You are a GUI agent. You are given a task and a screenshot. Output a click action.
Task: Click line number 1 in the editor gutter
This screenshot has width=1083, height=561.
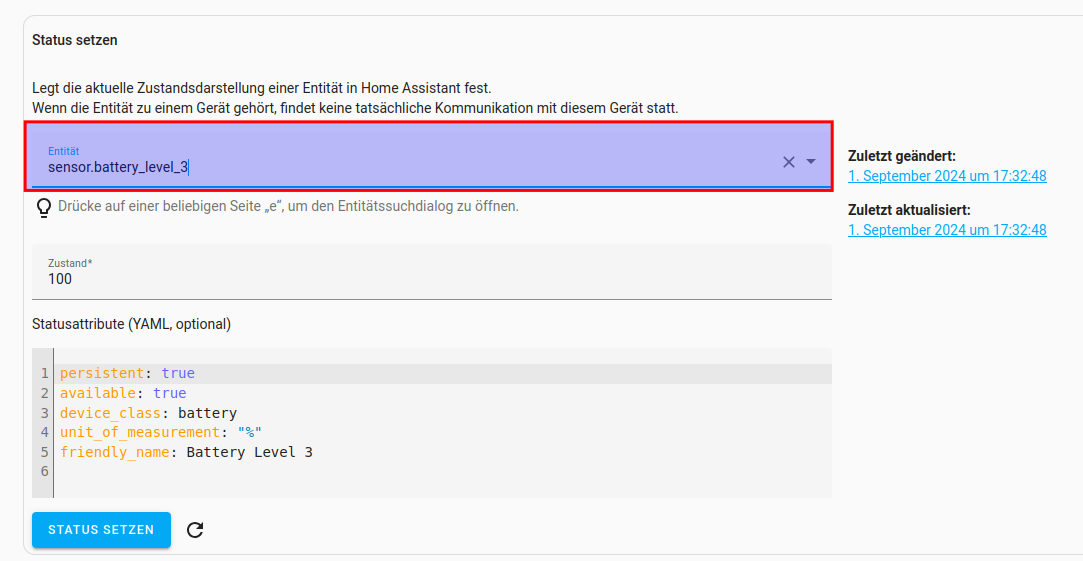[x=45, y=373]
